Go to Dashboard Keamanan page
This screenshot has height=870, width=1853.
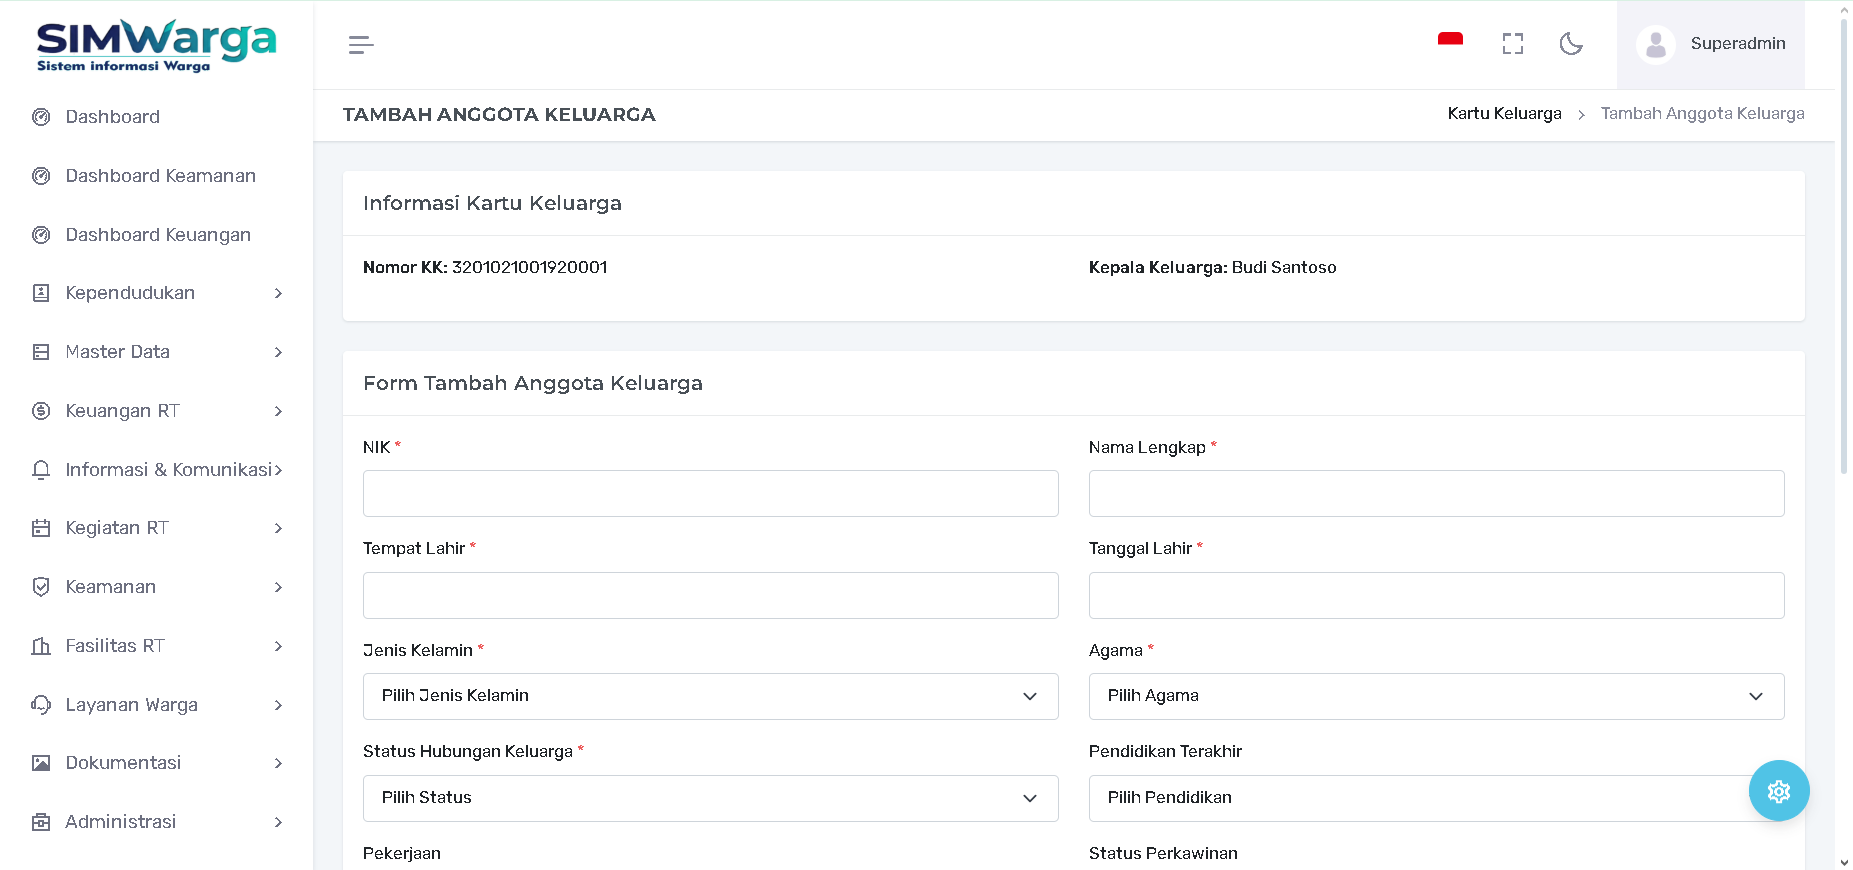click(x=160, y=176)
